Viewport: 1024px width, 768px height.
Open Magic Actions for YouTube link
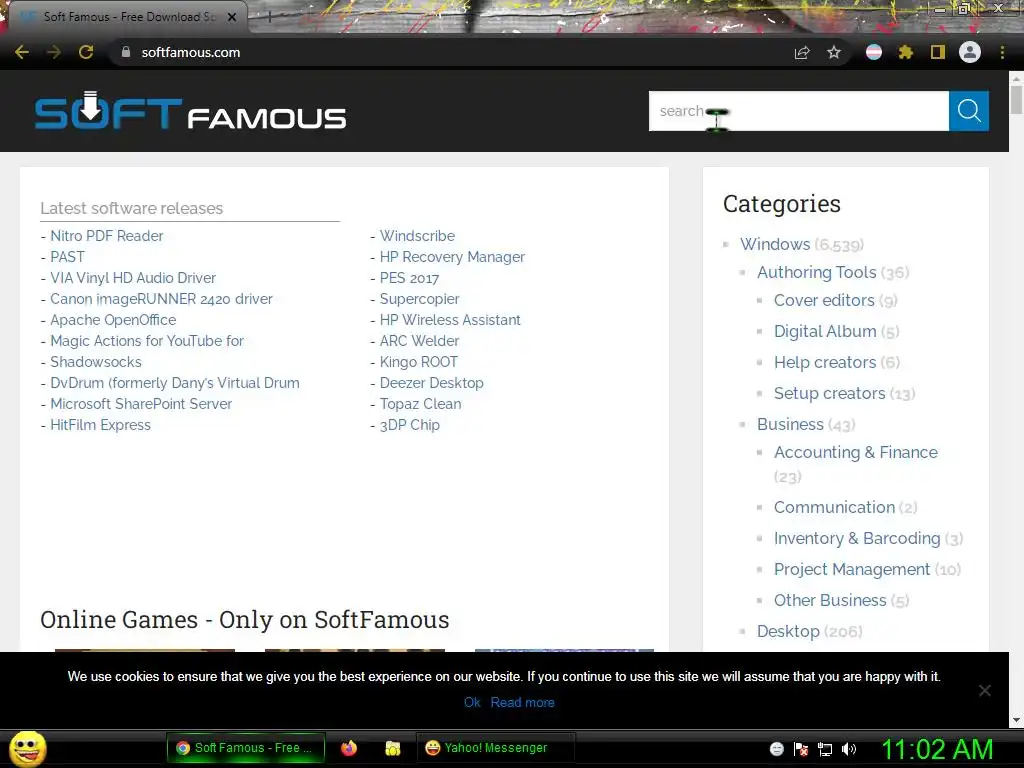(147, 340)
